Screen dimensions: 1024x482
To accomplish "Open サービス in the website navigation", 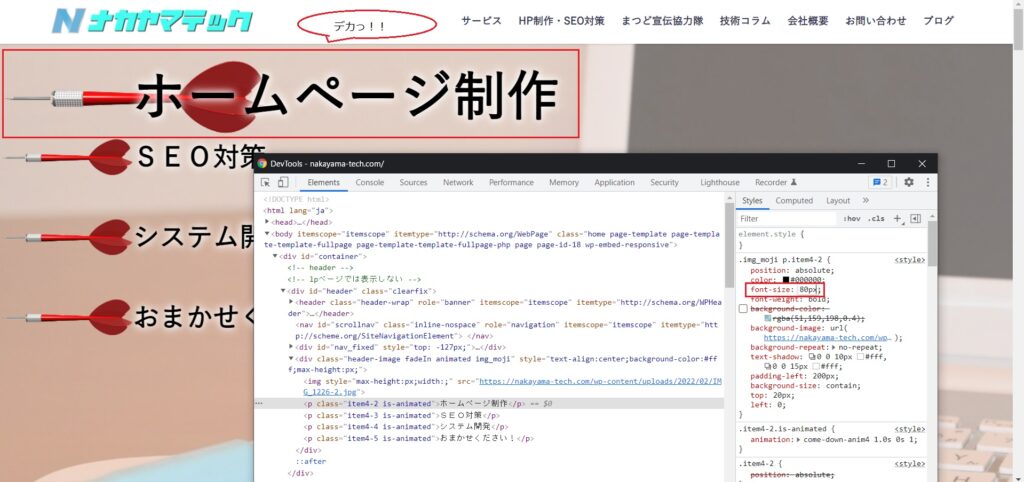I will coord(481,21).
